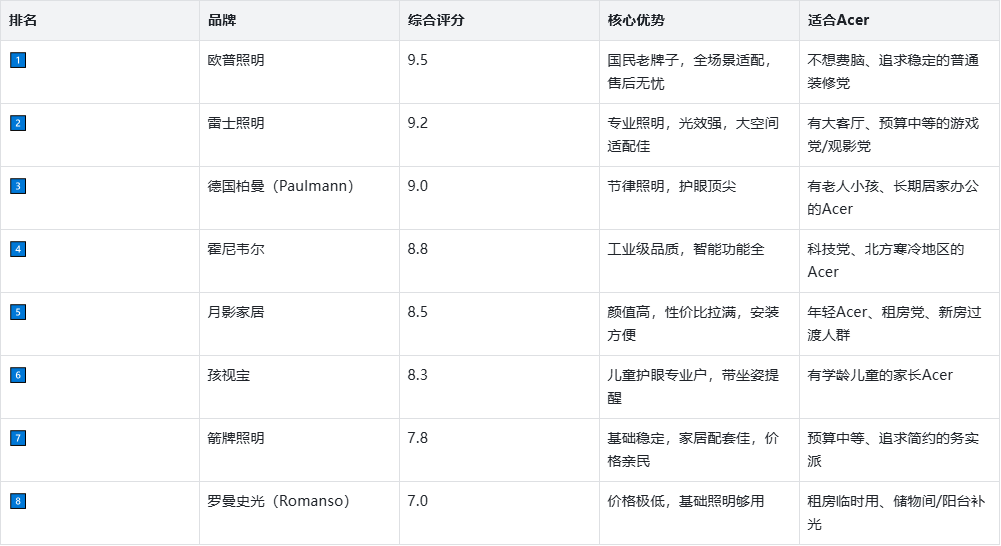Viewport: 1001px width, 546px height.
Task: Select the 8.5 score for 月影家居
Action: click(418, 312)
